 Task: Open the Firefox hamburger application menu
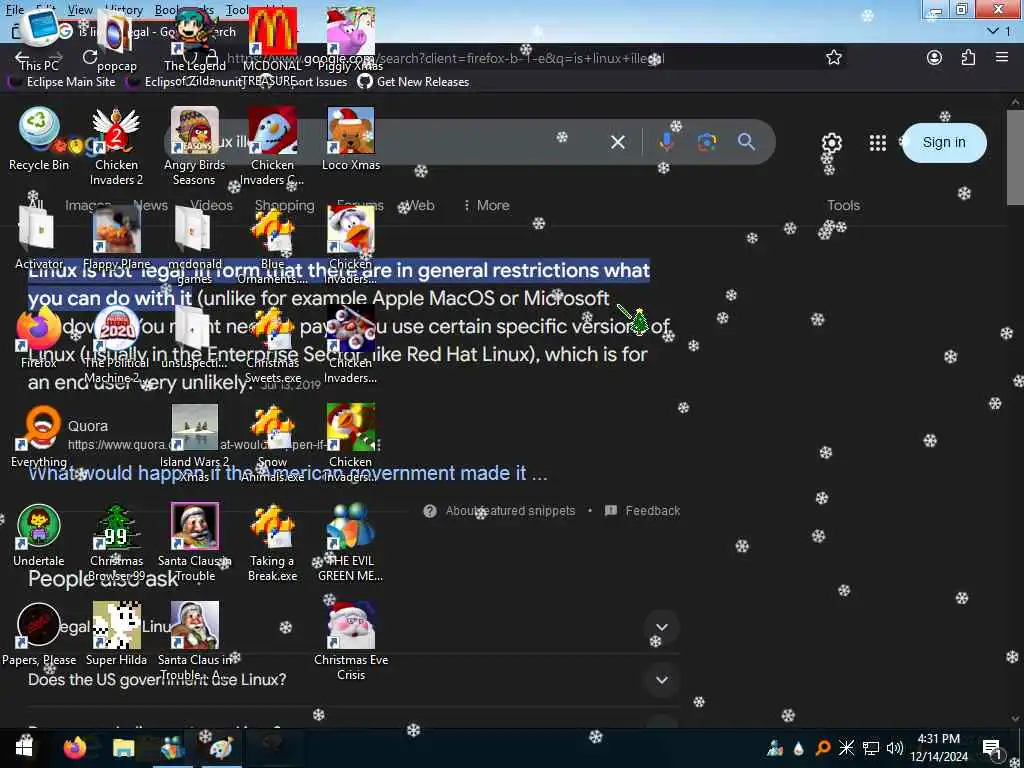click(x=1002, y=57)
